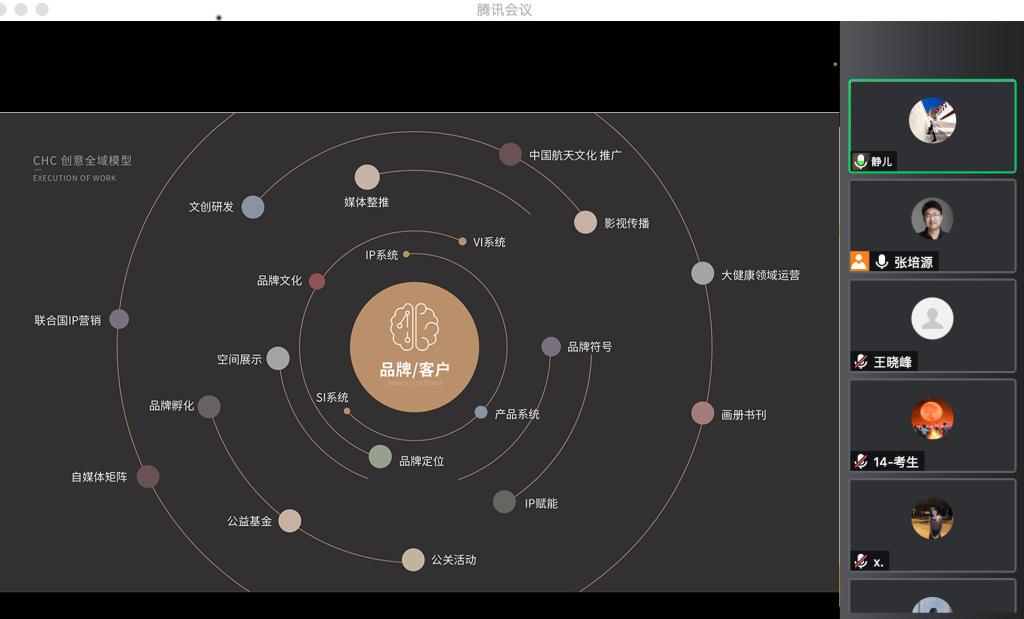Image resolution: width=1024 pixels, height=619 pixels.
Task: Click the brain icon in the center circle
Action: pos(414,327)
